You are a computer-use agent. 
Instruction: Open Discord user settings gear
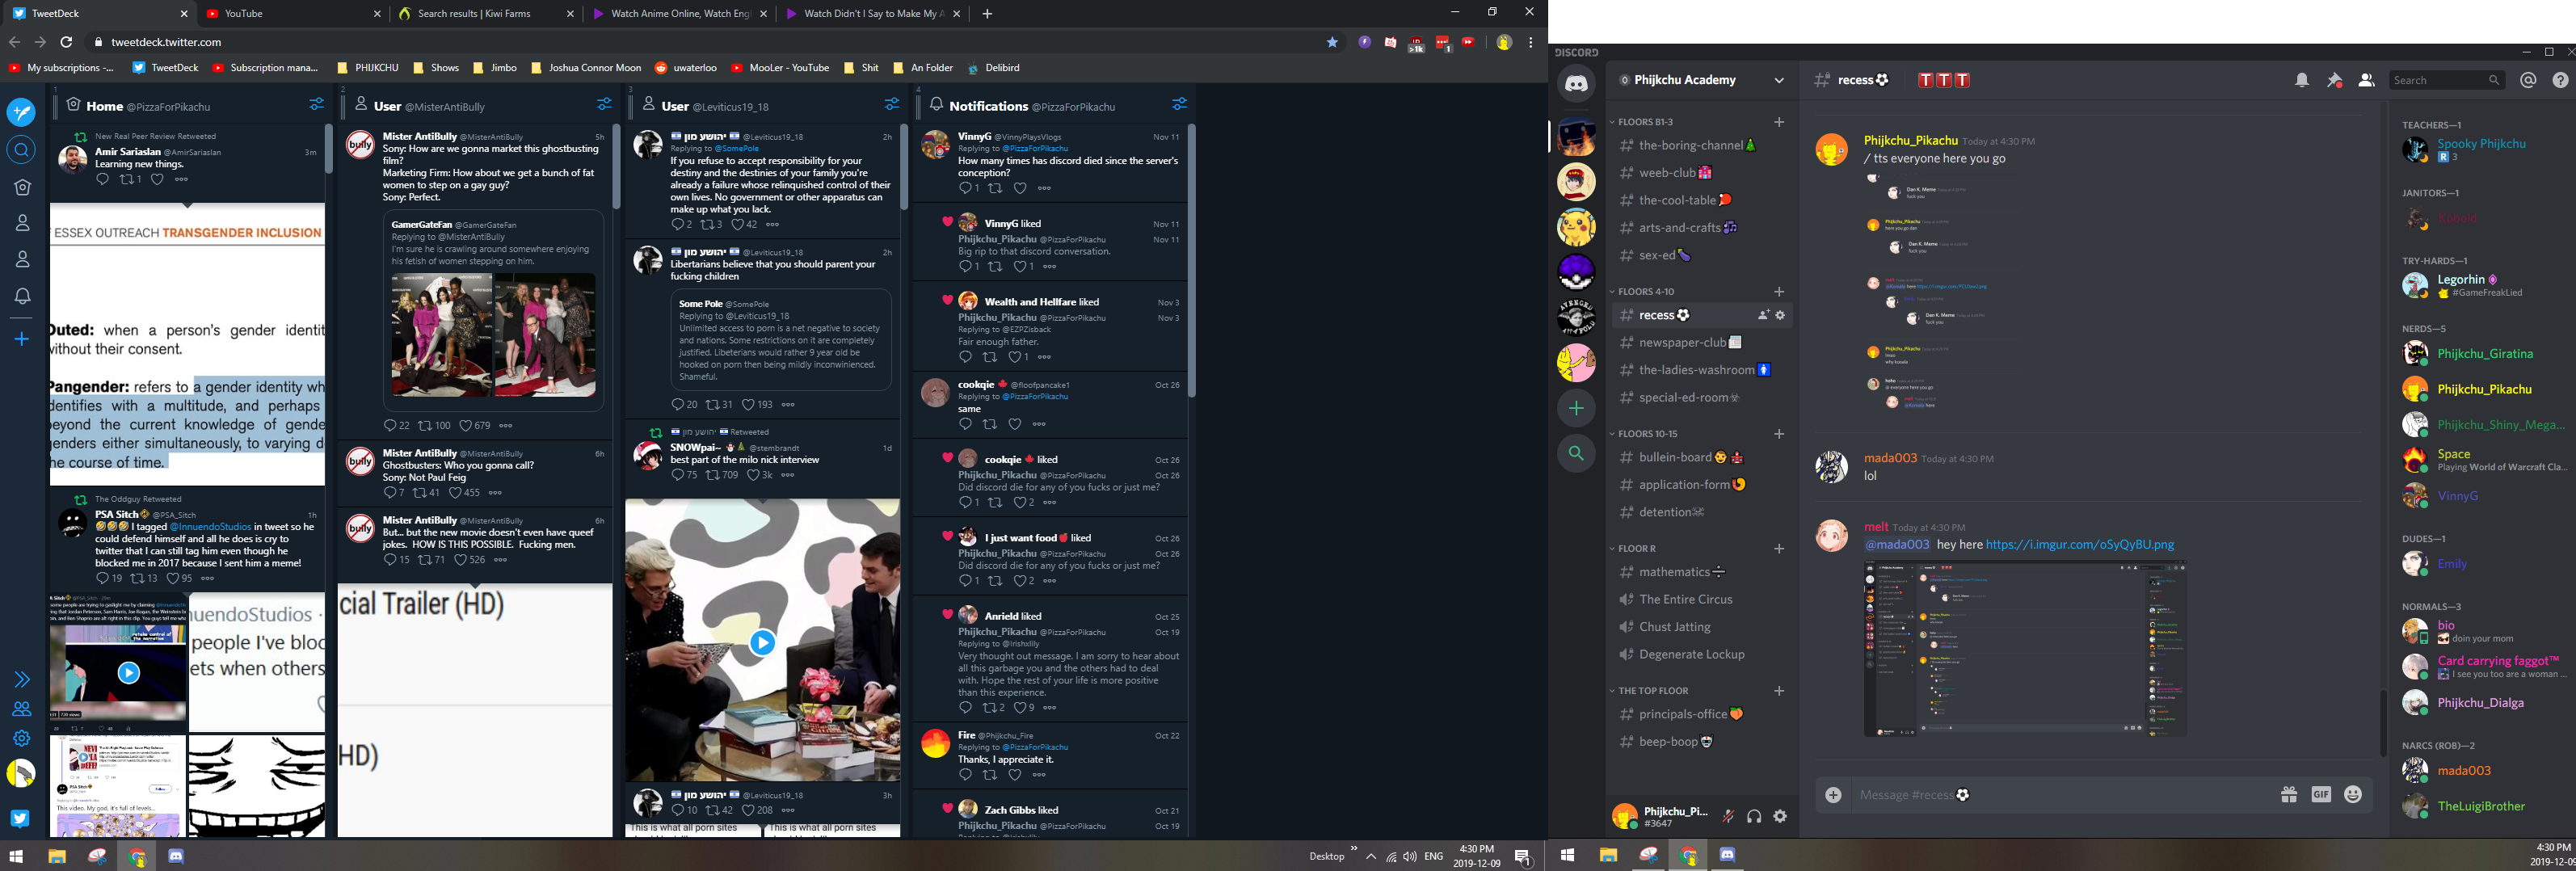pos(1780,816)
